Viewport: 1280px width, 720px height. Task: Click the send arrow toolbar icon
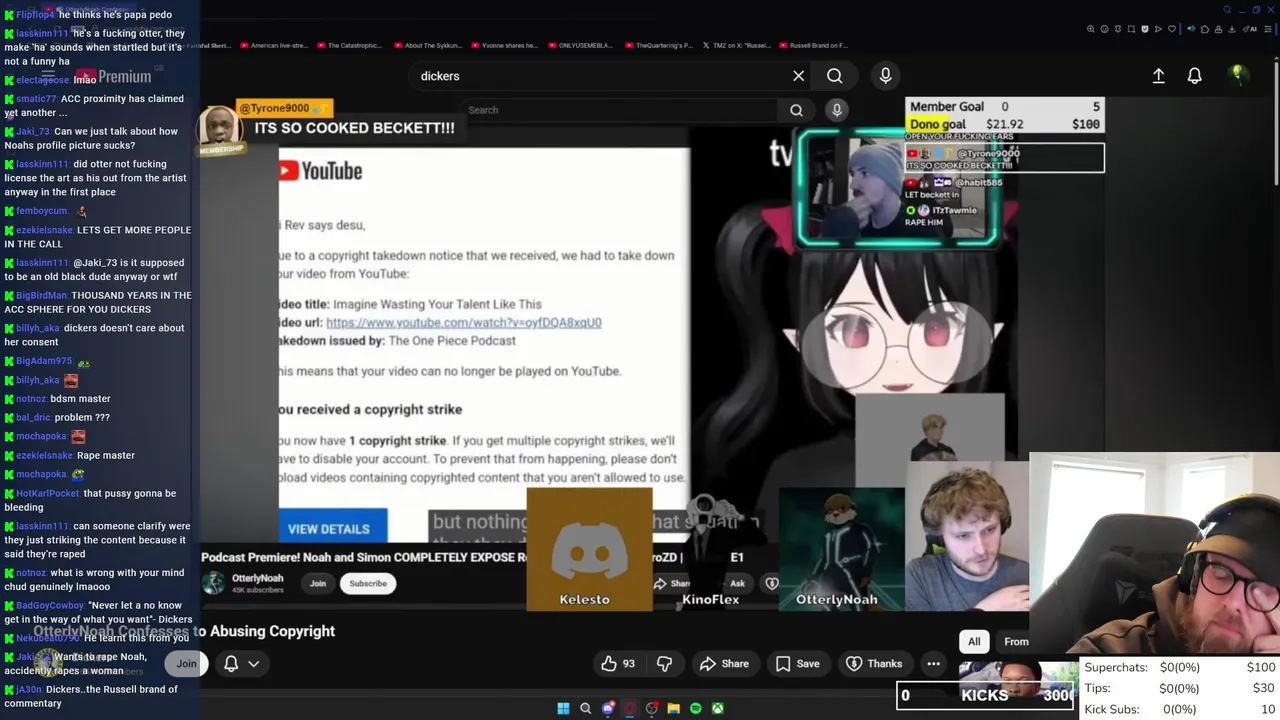pyautogui.click(x=1158, y=29)
